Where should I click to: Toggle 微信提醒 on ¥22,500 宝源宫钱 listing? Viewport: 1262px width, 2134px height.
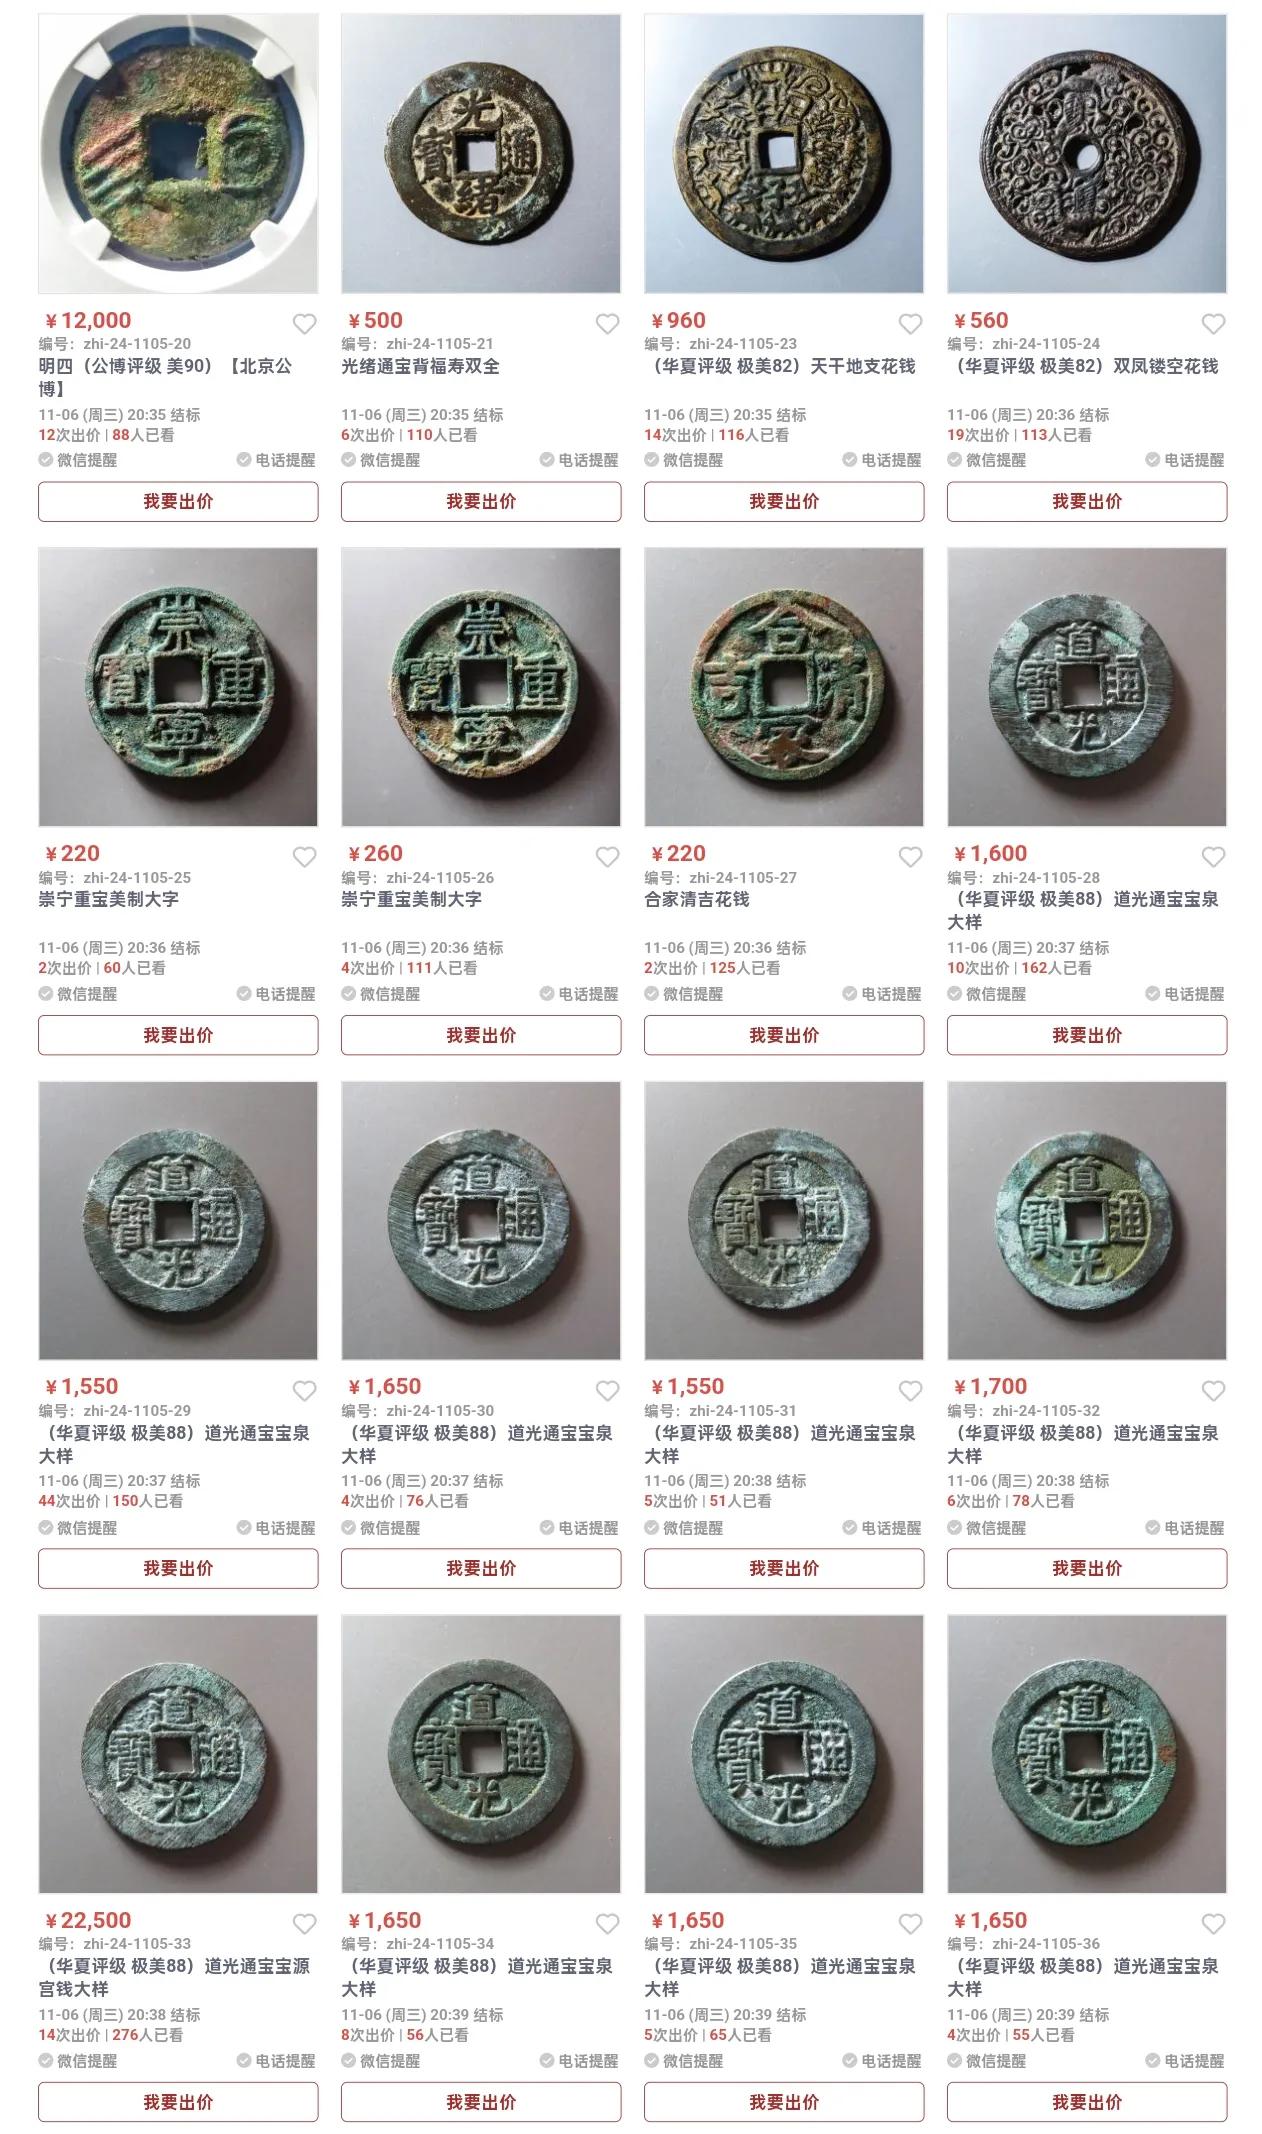tap(78, 2061)
